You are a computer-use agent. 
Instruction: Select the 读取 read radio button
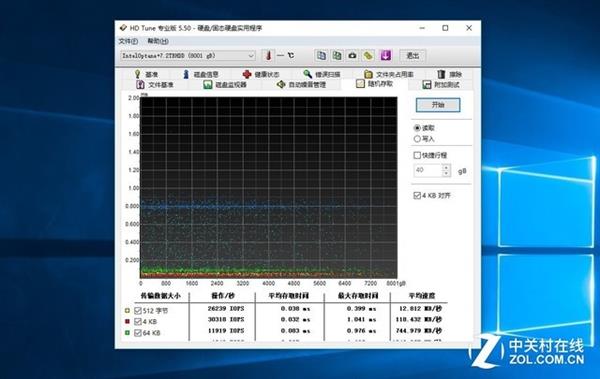pos(417,128)
